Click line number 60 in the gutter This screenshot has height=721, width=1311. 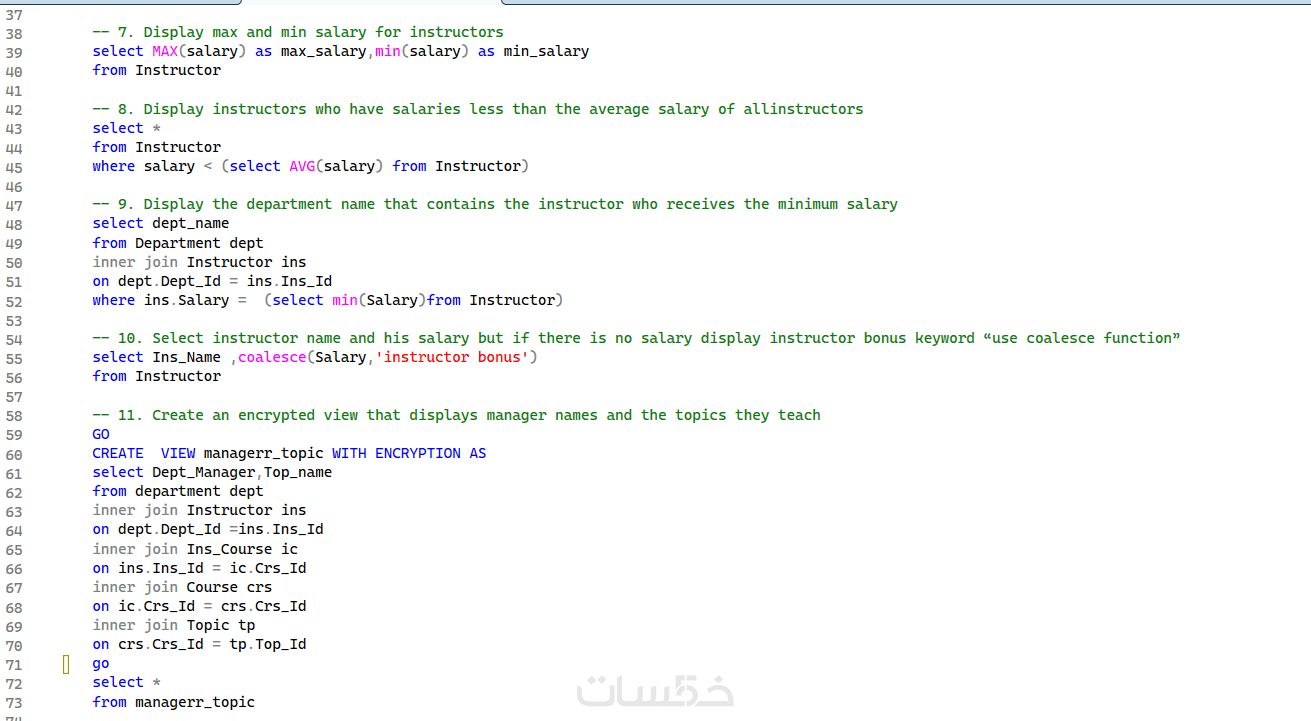pos(14,454)
